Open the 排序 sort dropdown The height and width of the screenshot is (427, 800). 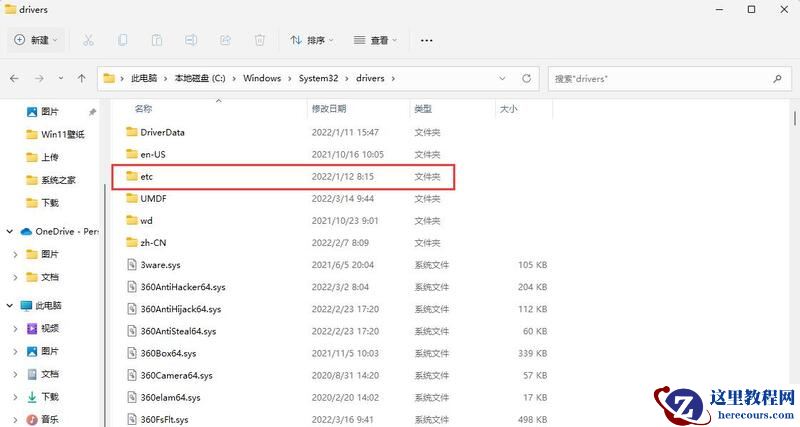pos(312,40)
